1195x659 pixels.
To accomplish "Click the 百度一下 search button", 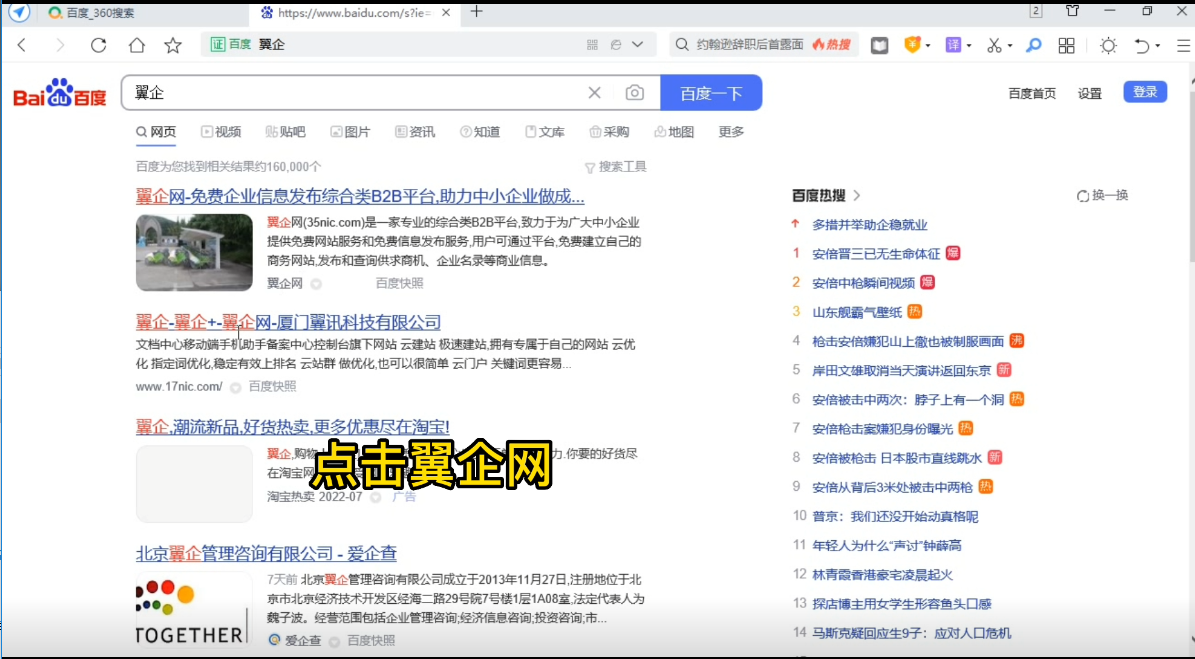I will click(711, 93).
